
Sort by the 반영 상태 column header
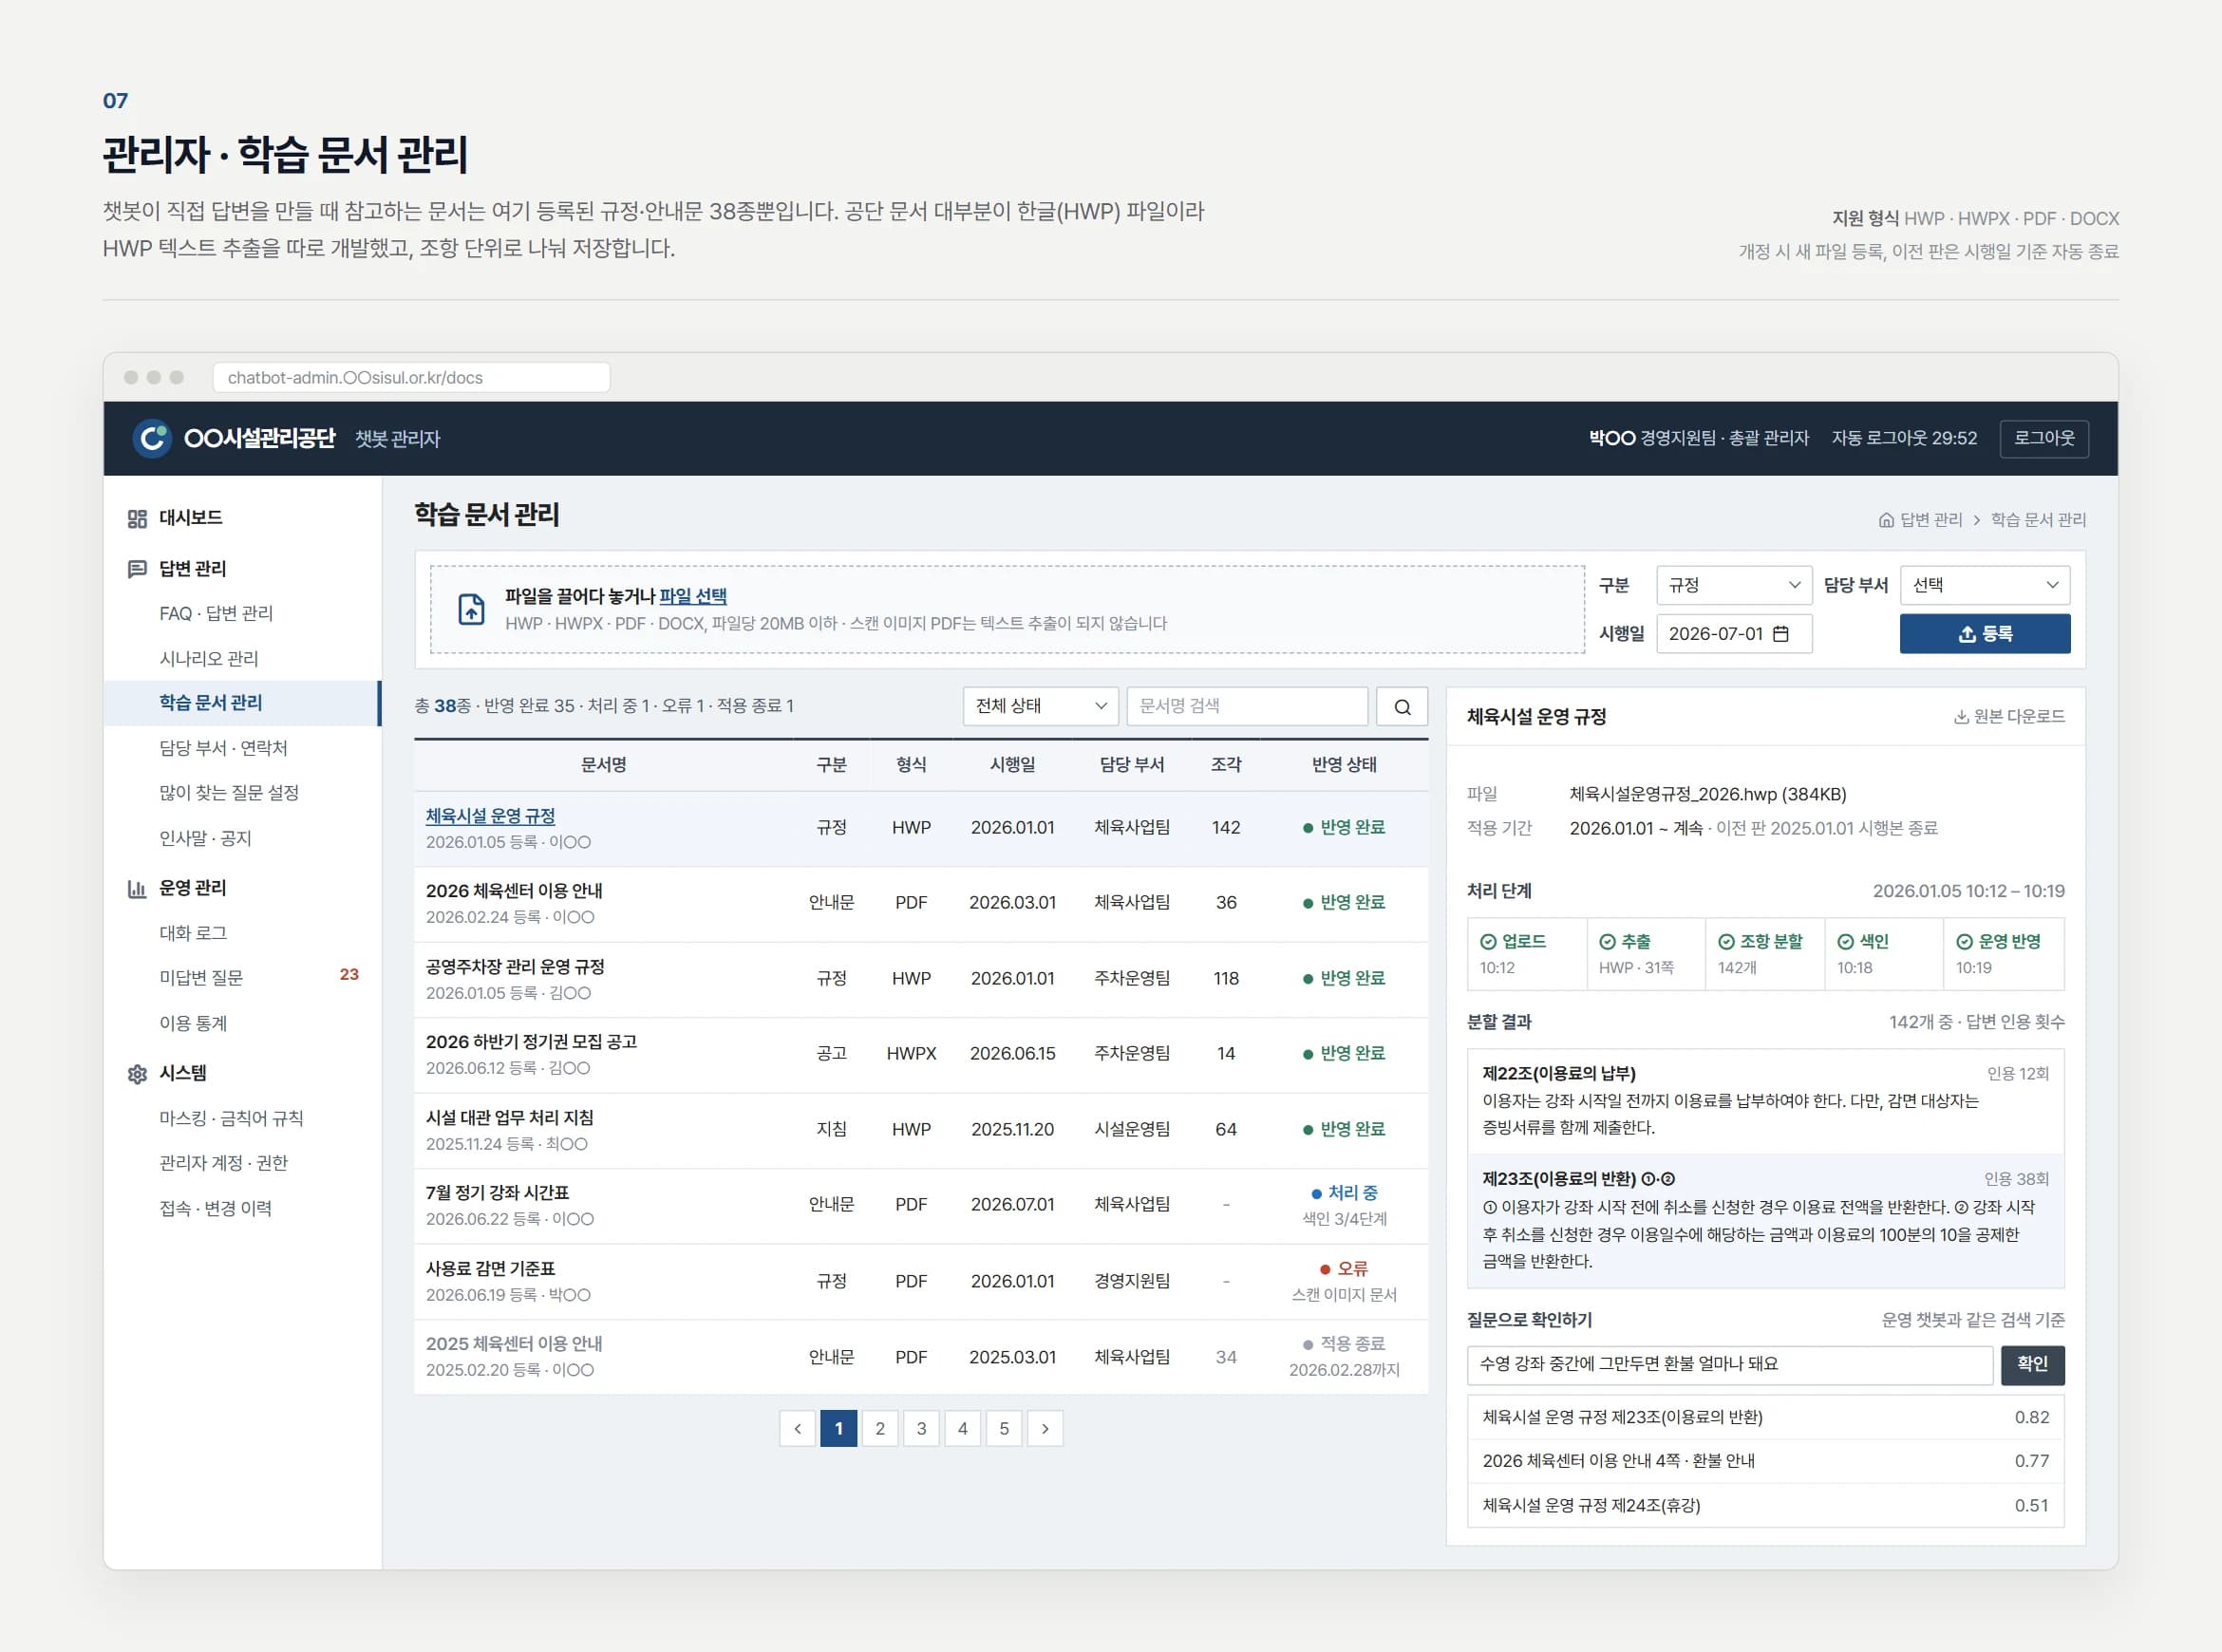(x=1344, y=765)
